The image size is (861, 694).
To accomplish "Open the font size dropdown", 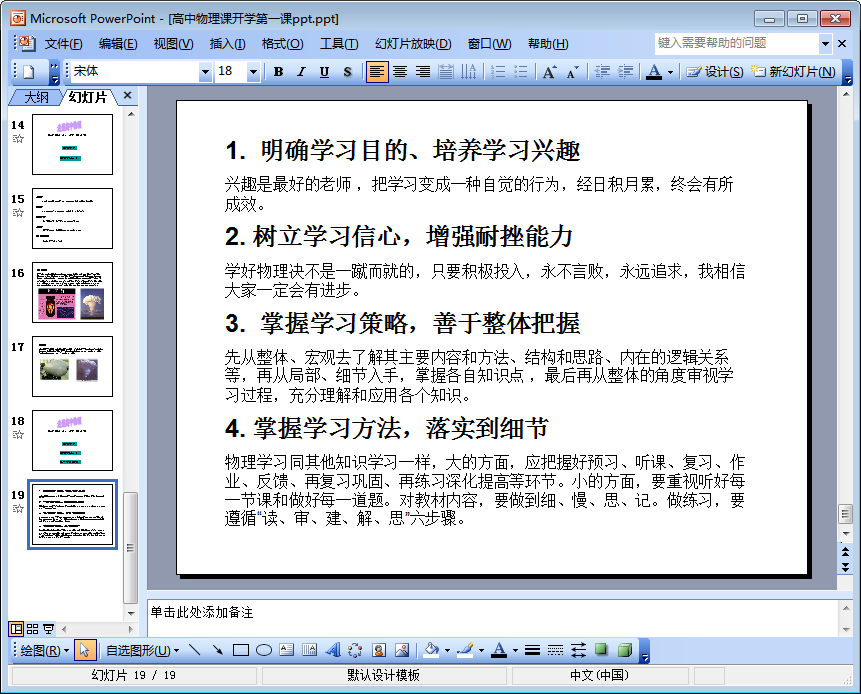I will click(x=253, y=72).
